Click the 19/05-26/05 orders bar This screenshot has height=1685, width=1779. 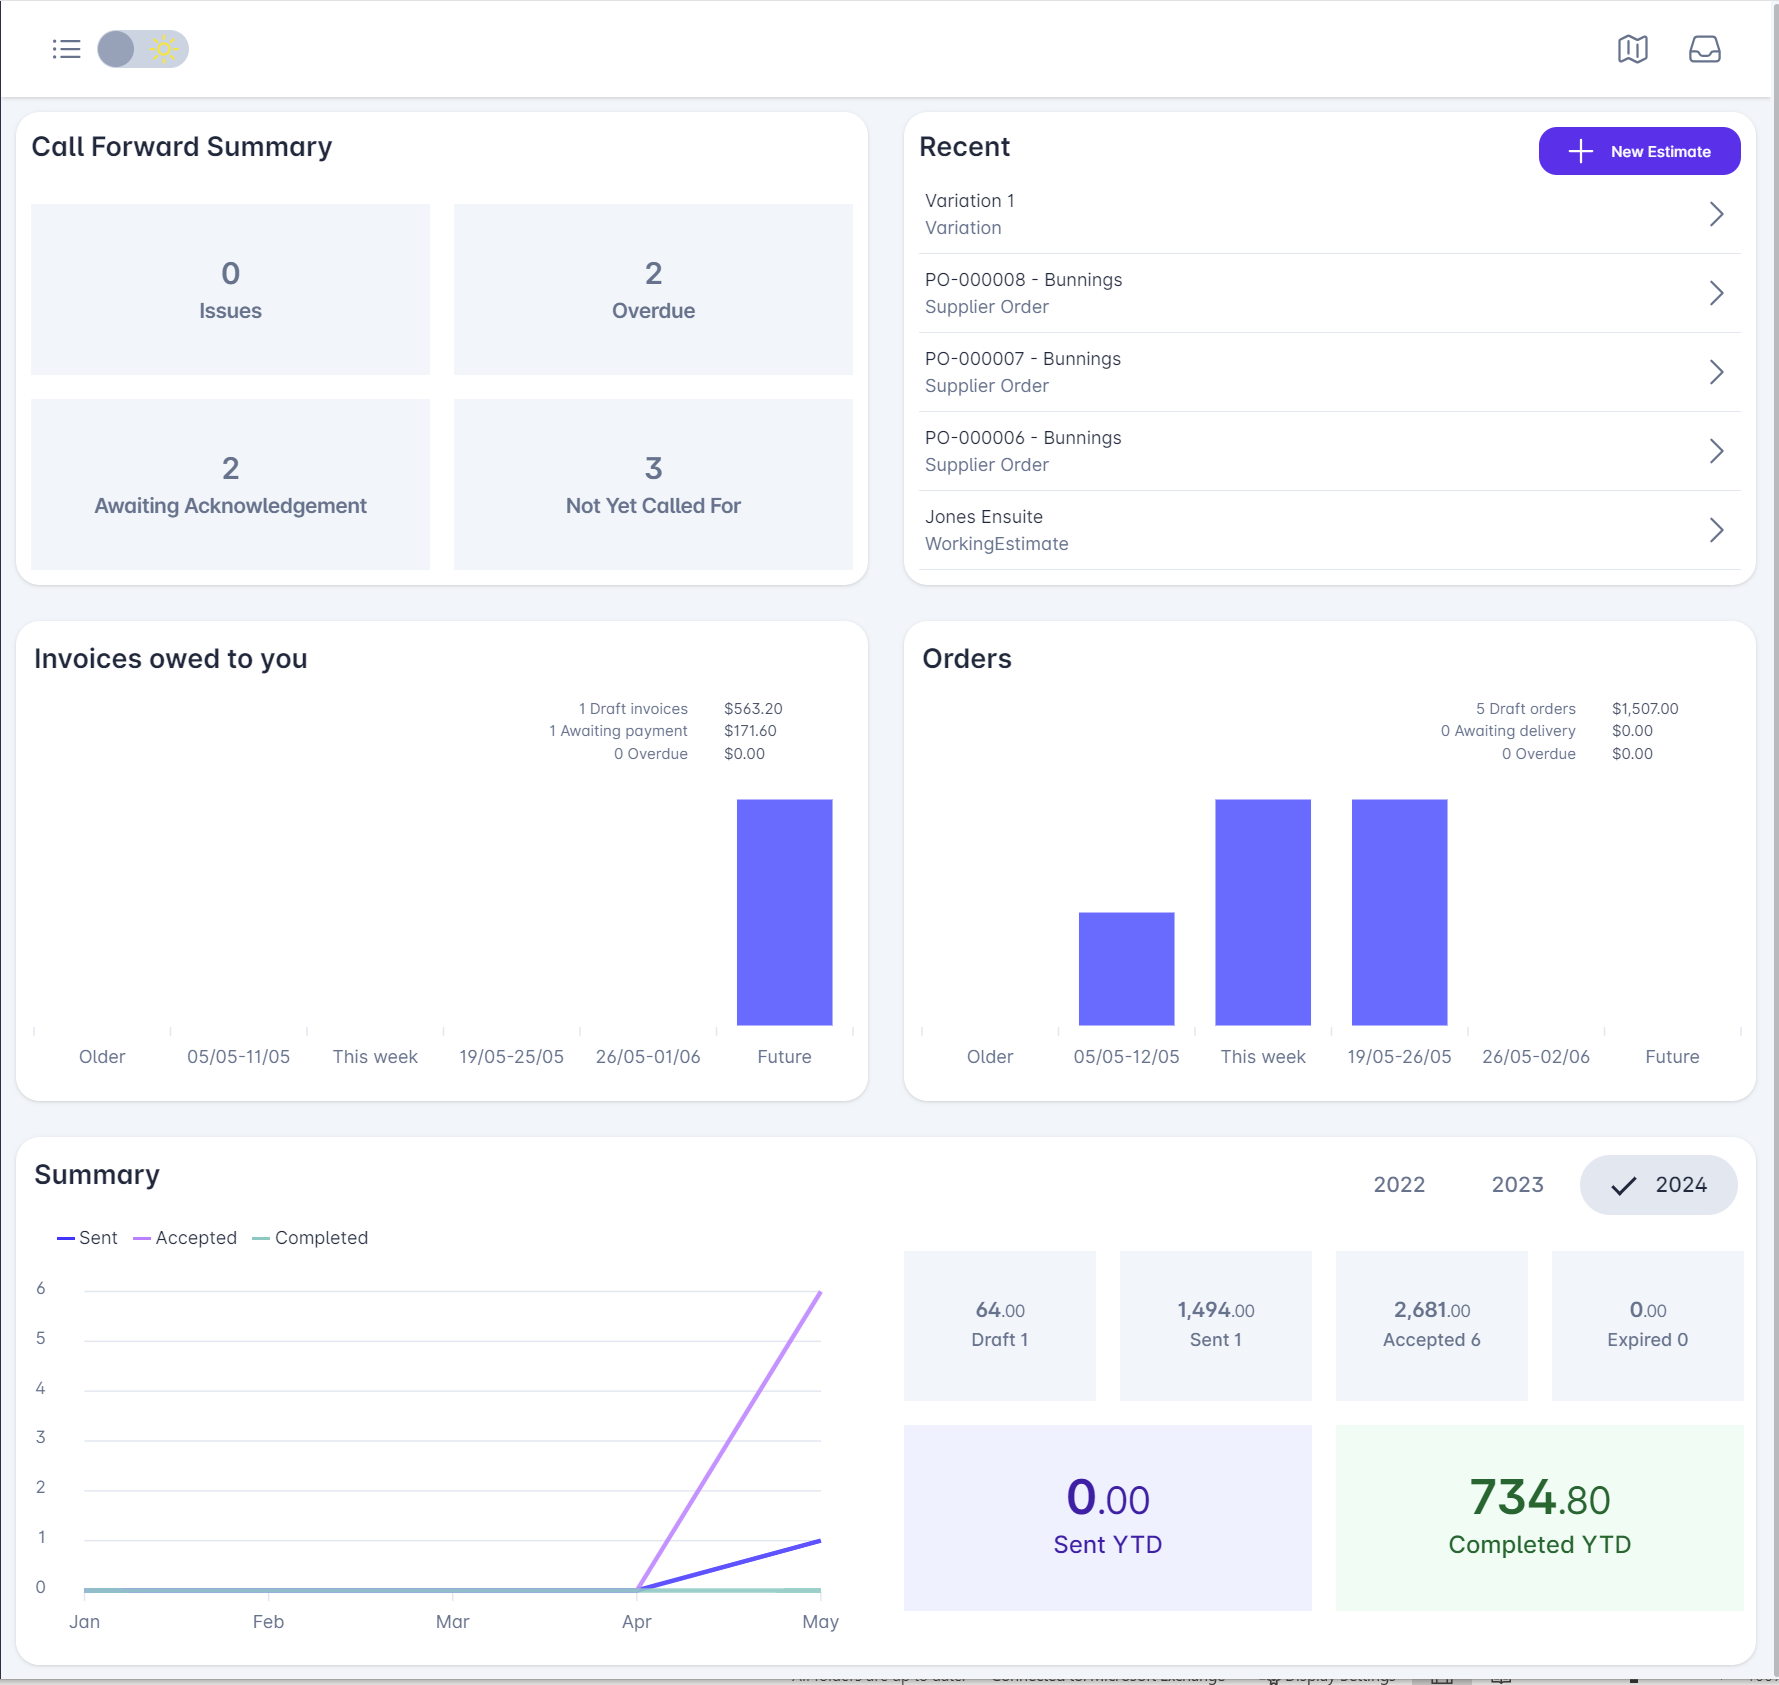(1399, 912)
